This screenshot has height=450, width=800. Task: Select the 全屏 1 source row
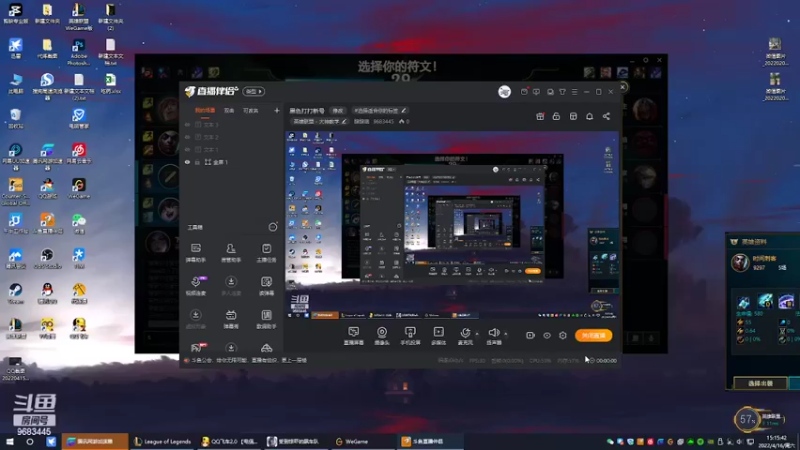(232, 162)
